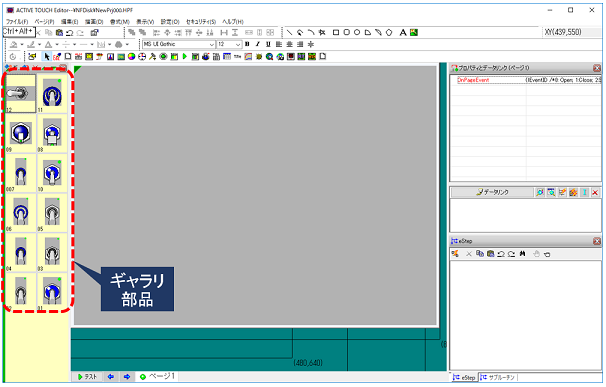Switch to the サブルーチン tab
This screenshot has height=387, width=606.
pyautogui.click(x=498, y=377)
